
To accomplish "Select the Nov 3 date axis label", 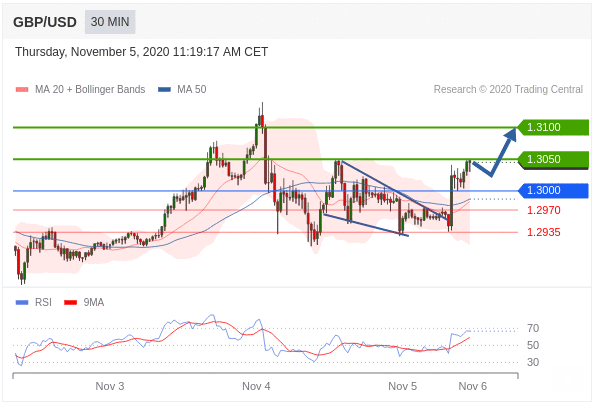I will [x=110, y=386].
